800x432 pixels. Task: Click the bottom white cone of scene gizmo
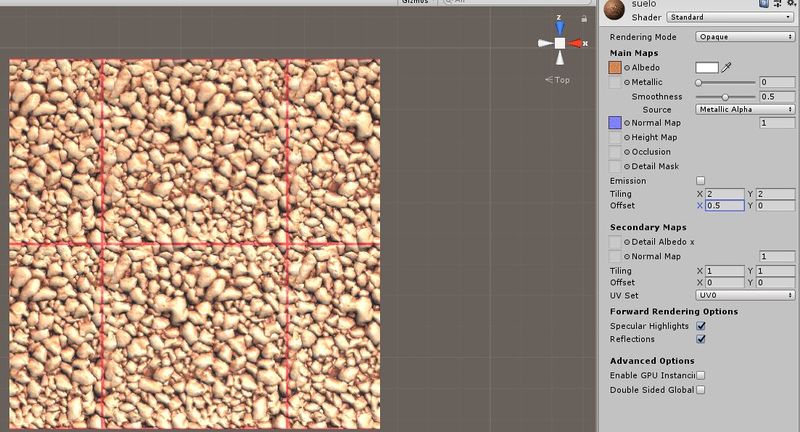[560, 58]
